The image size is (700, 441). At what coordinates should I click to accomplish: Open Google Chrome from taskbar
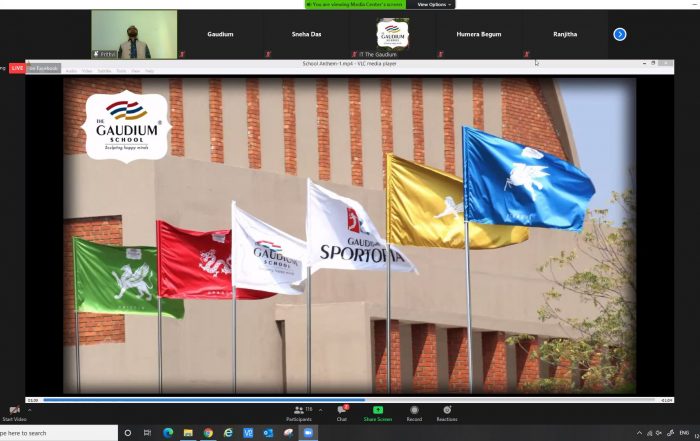[208, 433]
